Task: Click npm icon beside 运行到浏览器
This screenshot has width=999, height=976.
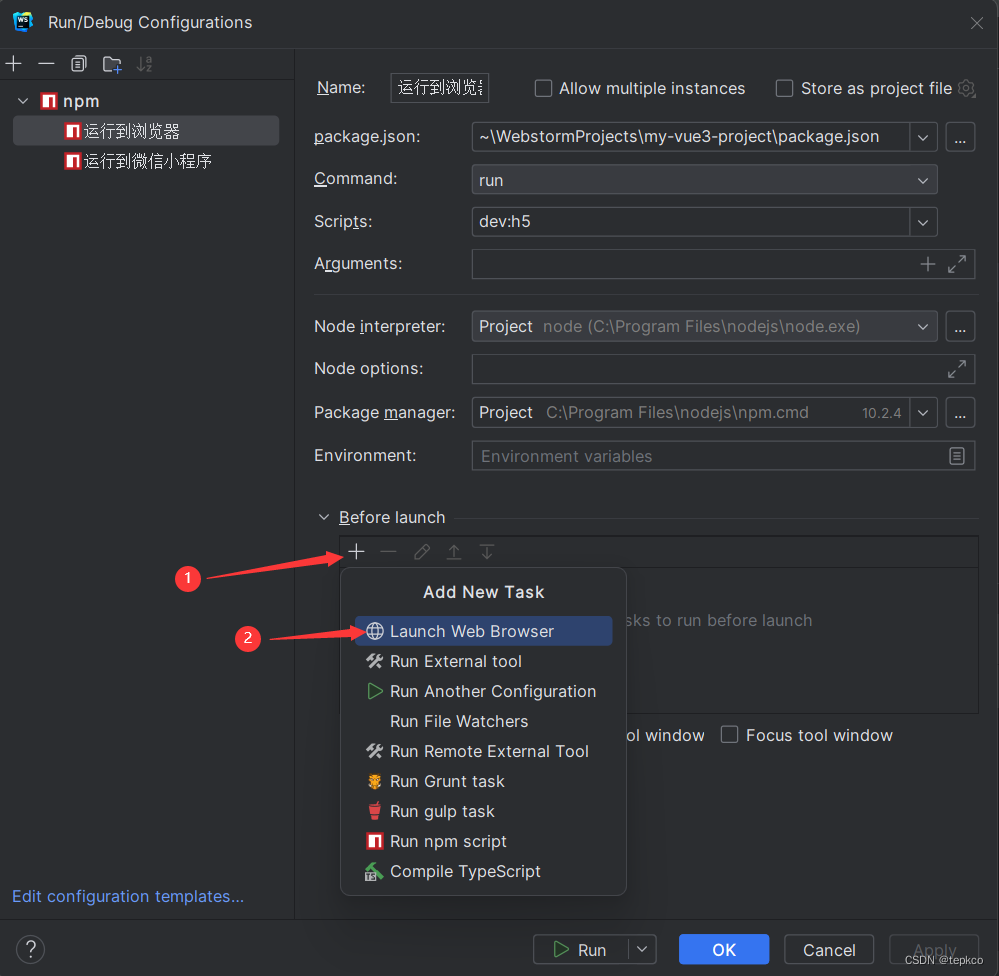Action: point(73,131)
